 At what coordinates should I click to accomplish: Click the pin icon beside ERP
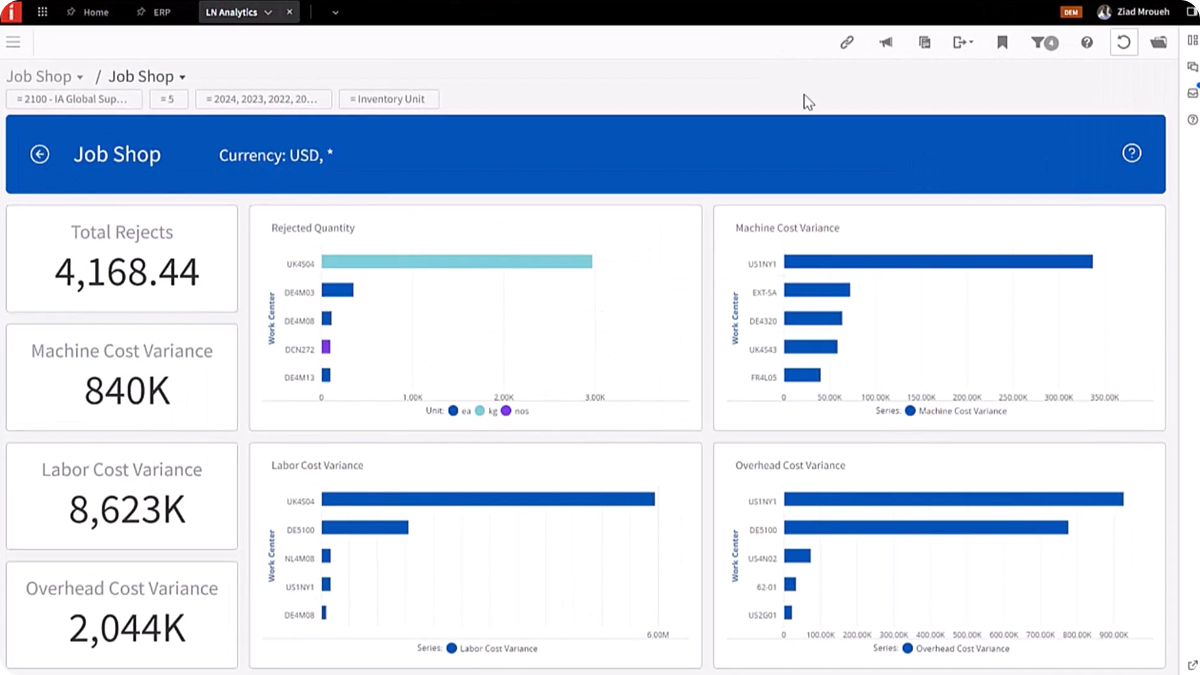pyautogui.click(x=141, y=12)
